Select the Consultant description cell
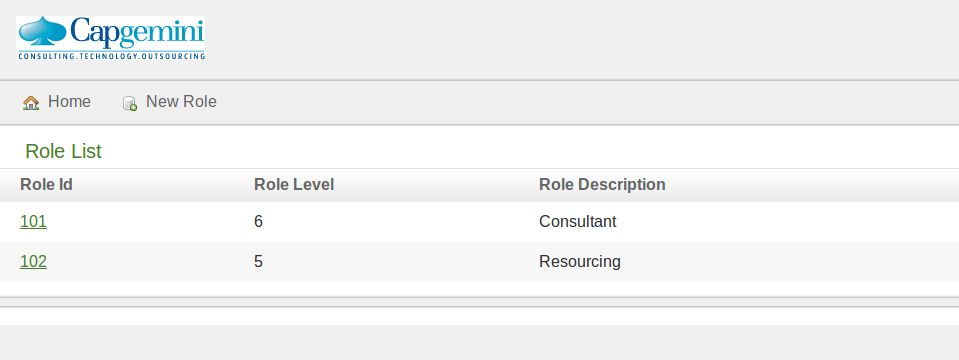 [x=577, y=221]
